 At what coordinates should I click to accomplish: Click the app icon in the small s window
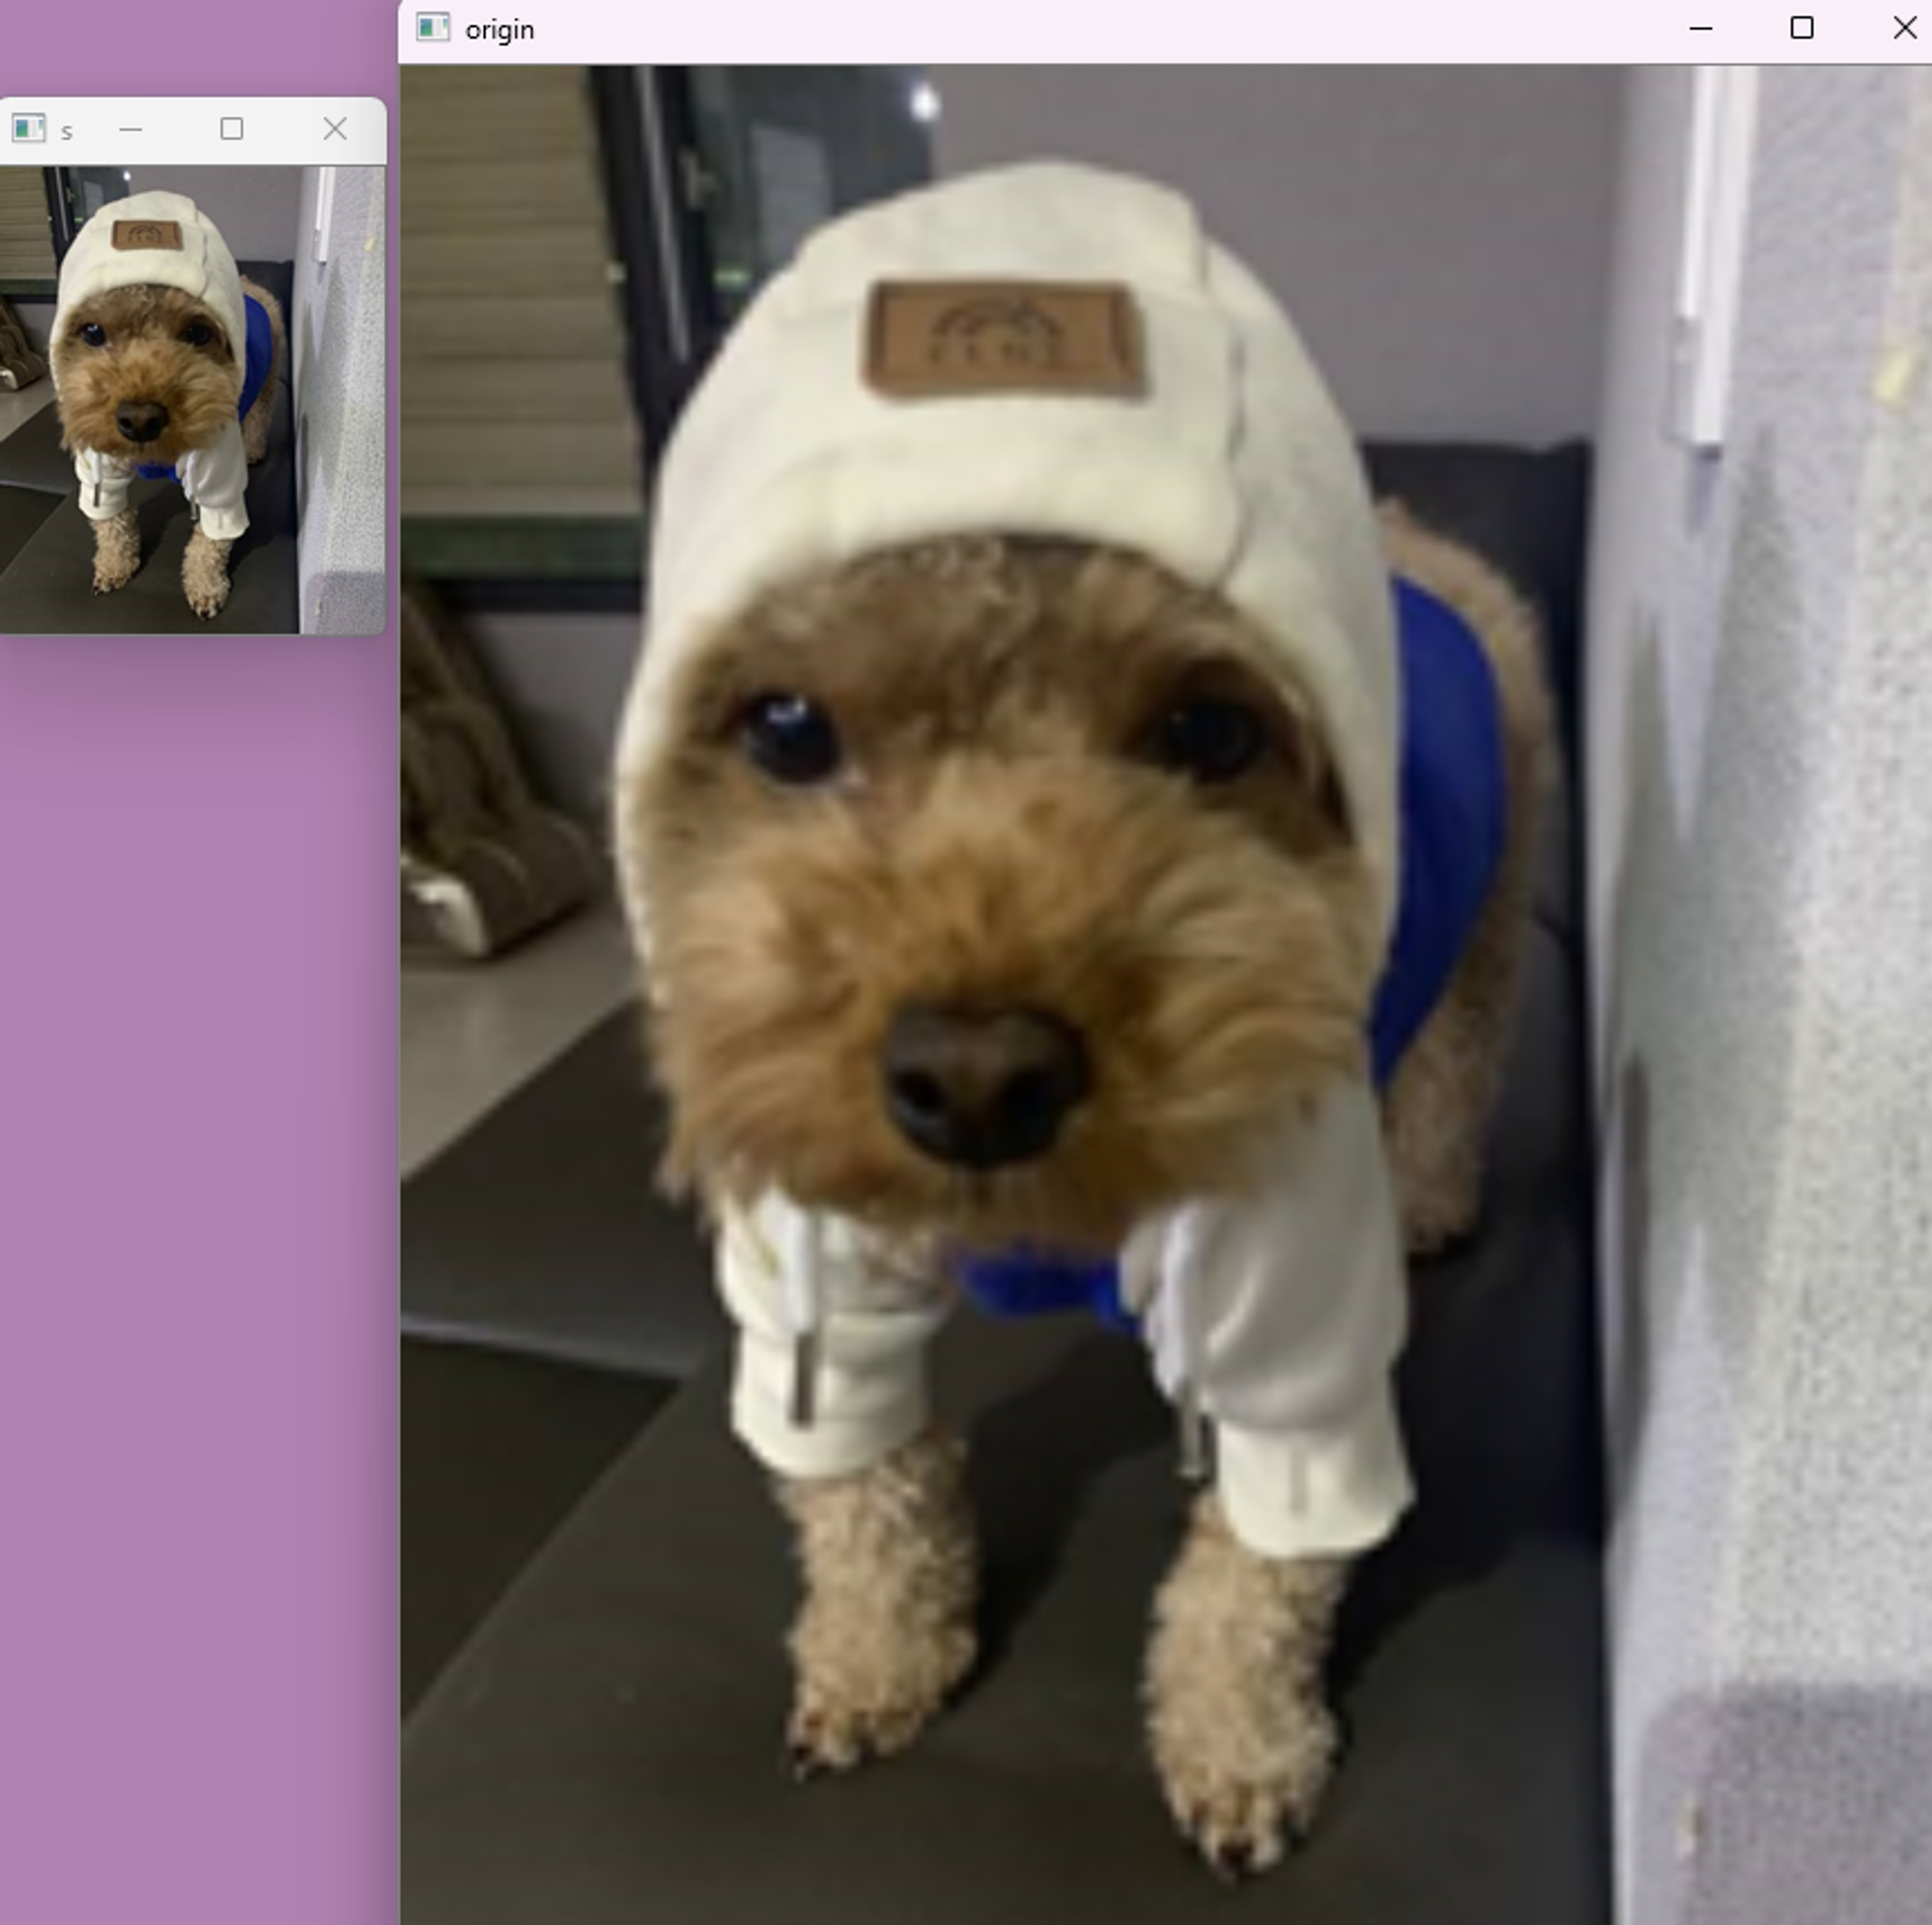(x=28, y=129)
